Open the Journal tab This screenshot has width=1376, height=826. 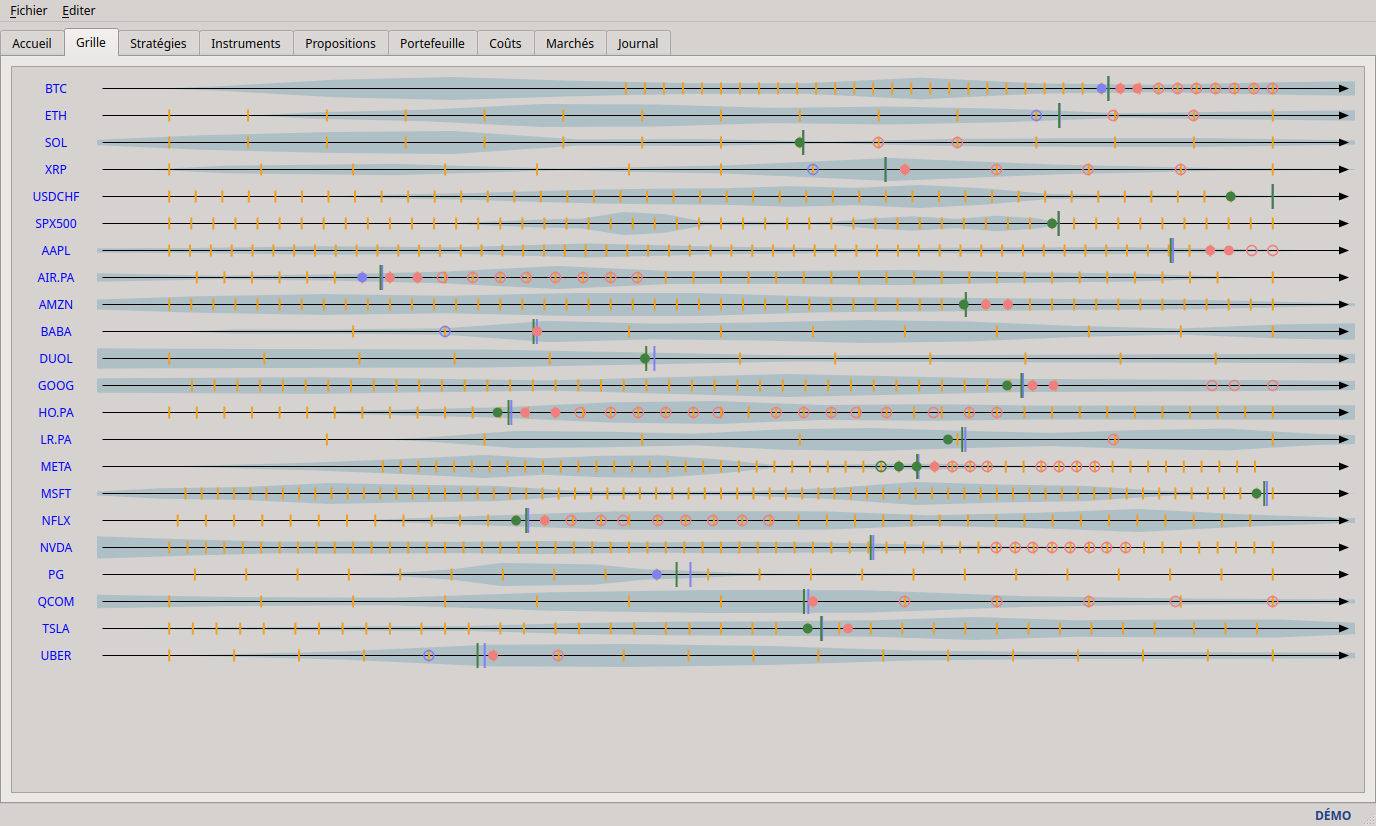638,43
